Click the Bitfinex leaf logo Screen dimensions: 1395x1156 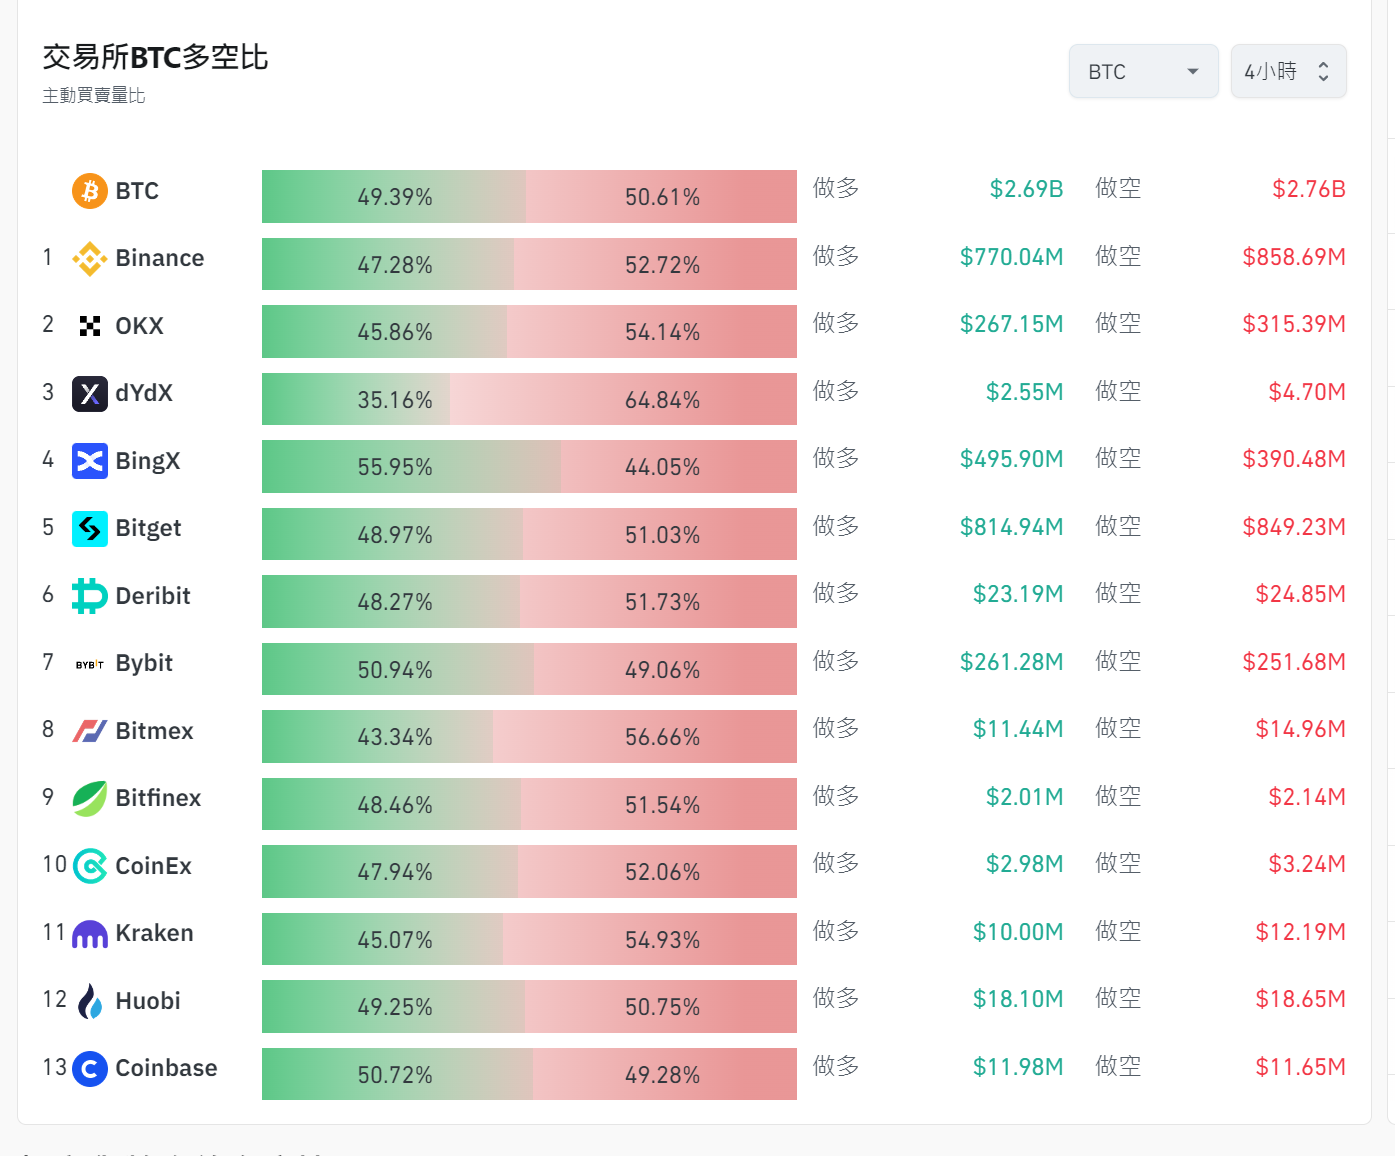[90, 799]
